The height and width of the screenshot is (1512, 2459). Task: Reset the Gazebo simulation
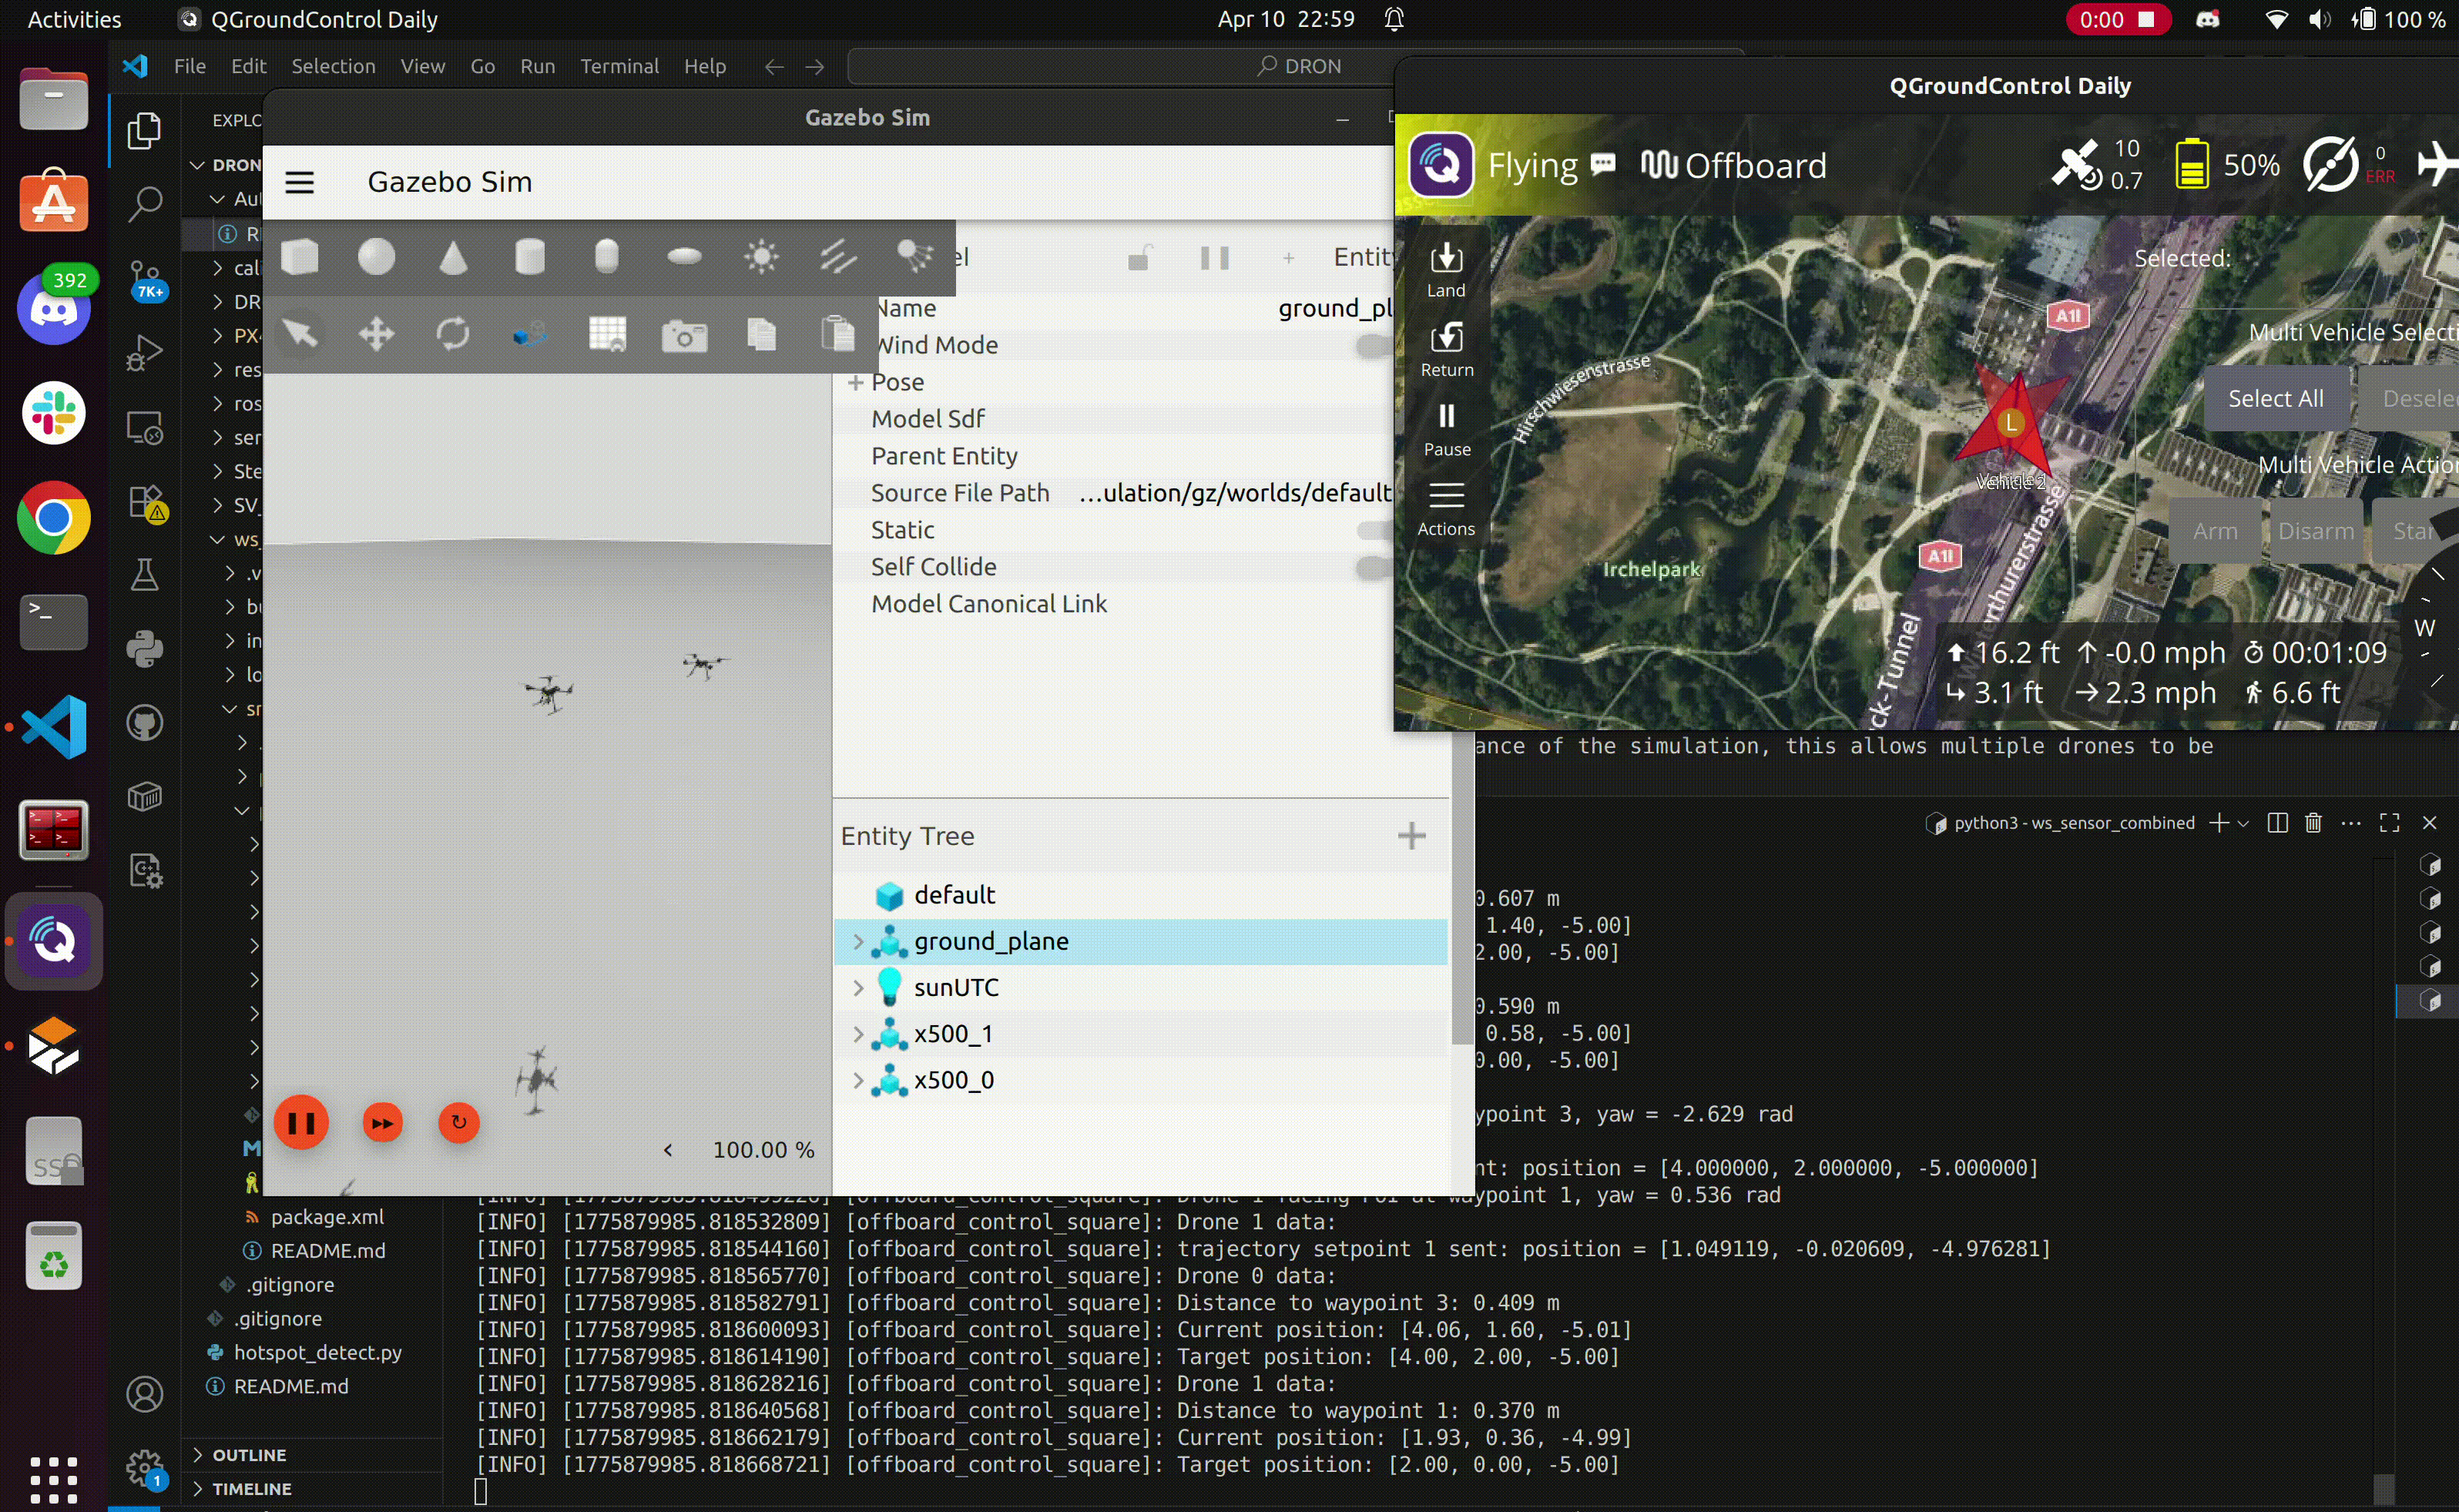(x=459, y=1122)
